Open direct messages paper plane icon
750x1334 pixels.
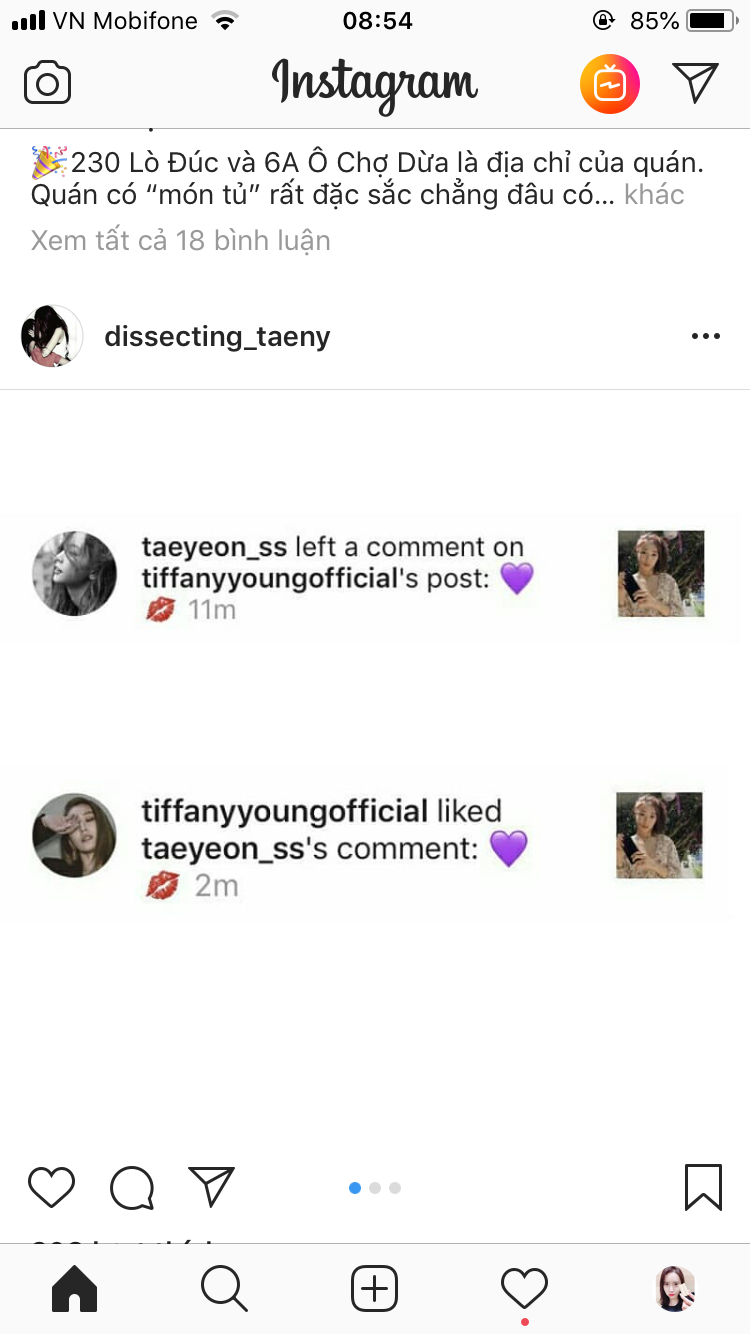(x=696, y=83)
